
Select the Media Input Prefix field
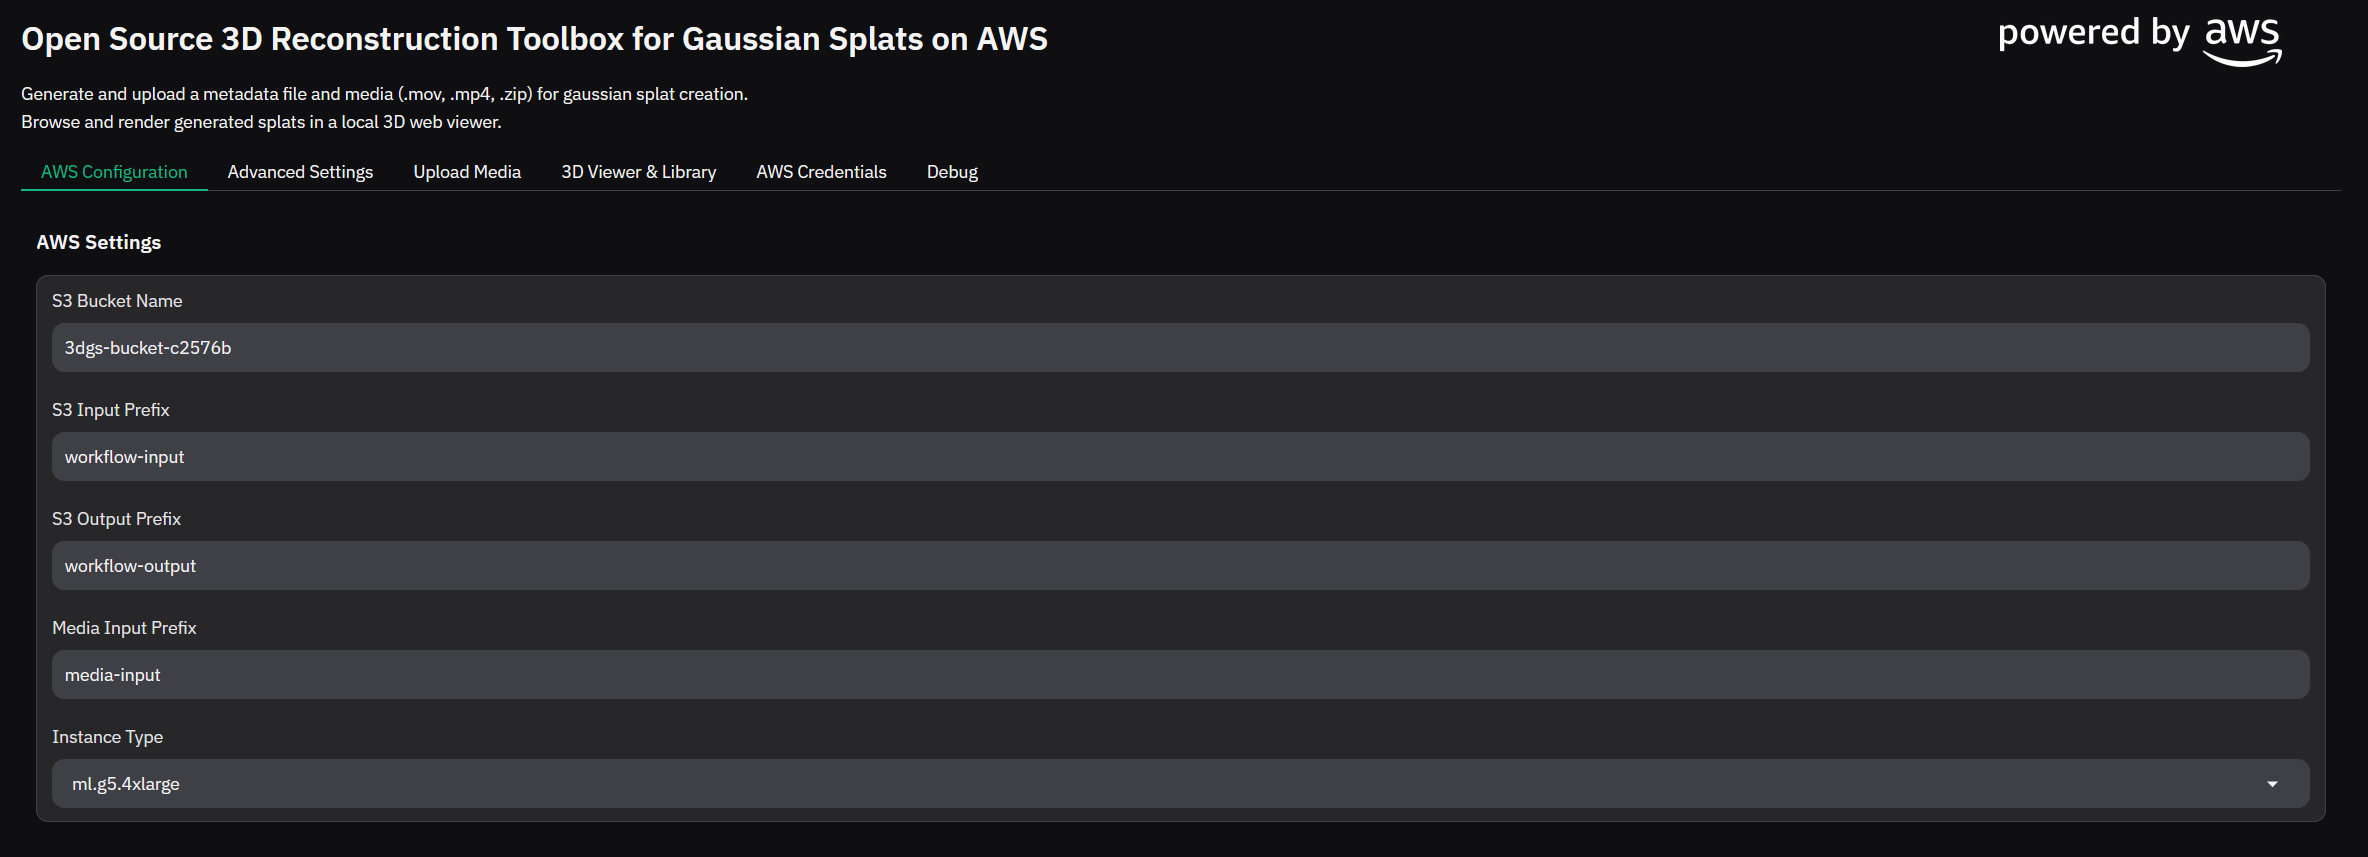tap(1180, 675)
